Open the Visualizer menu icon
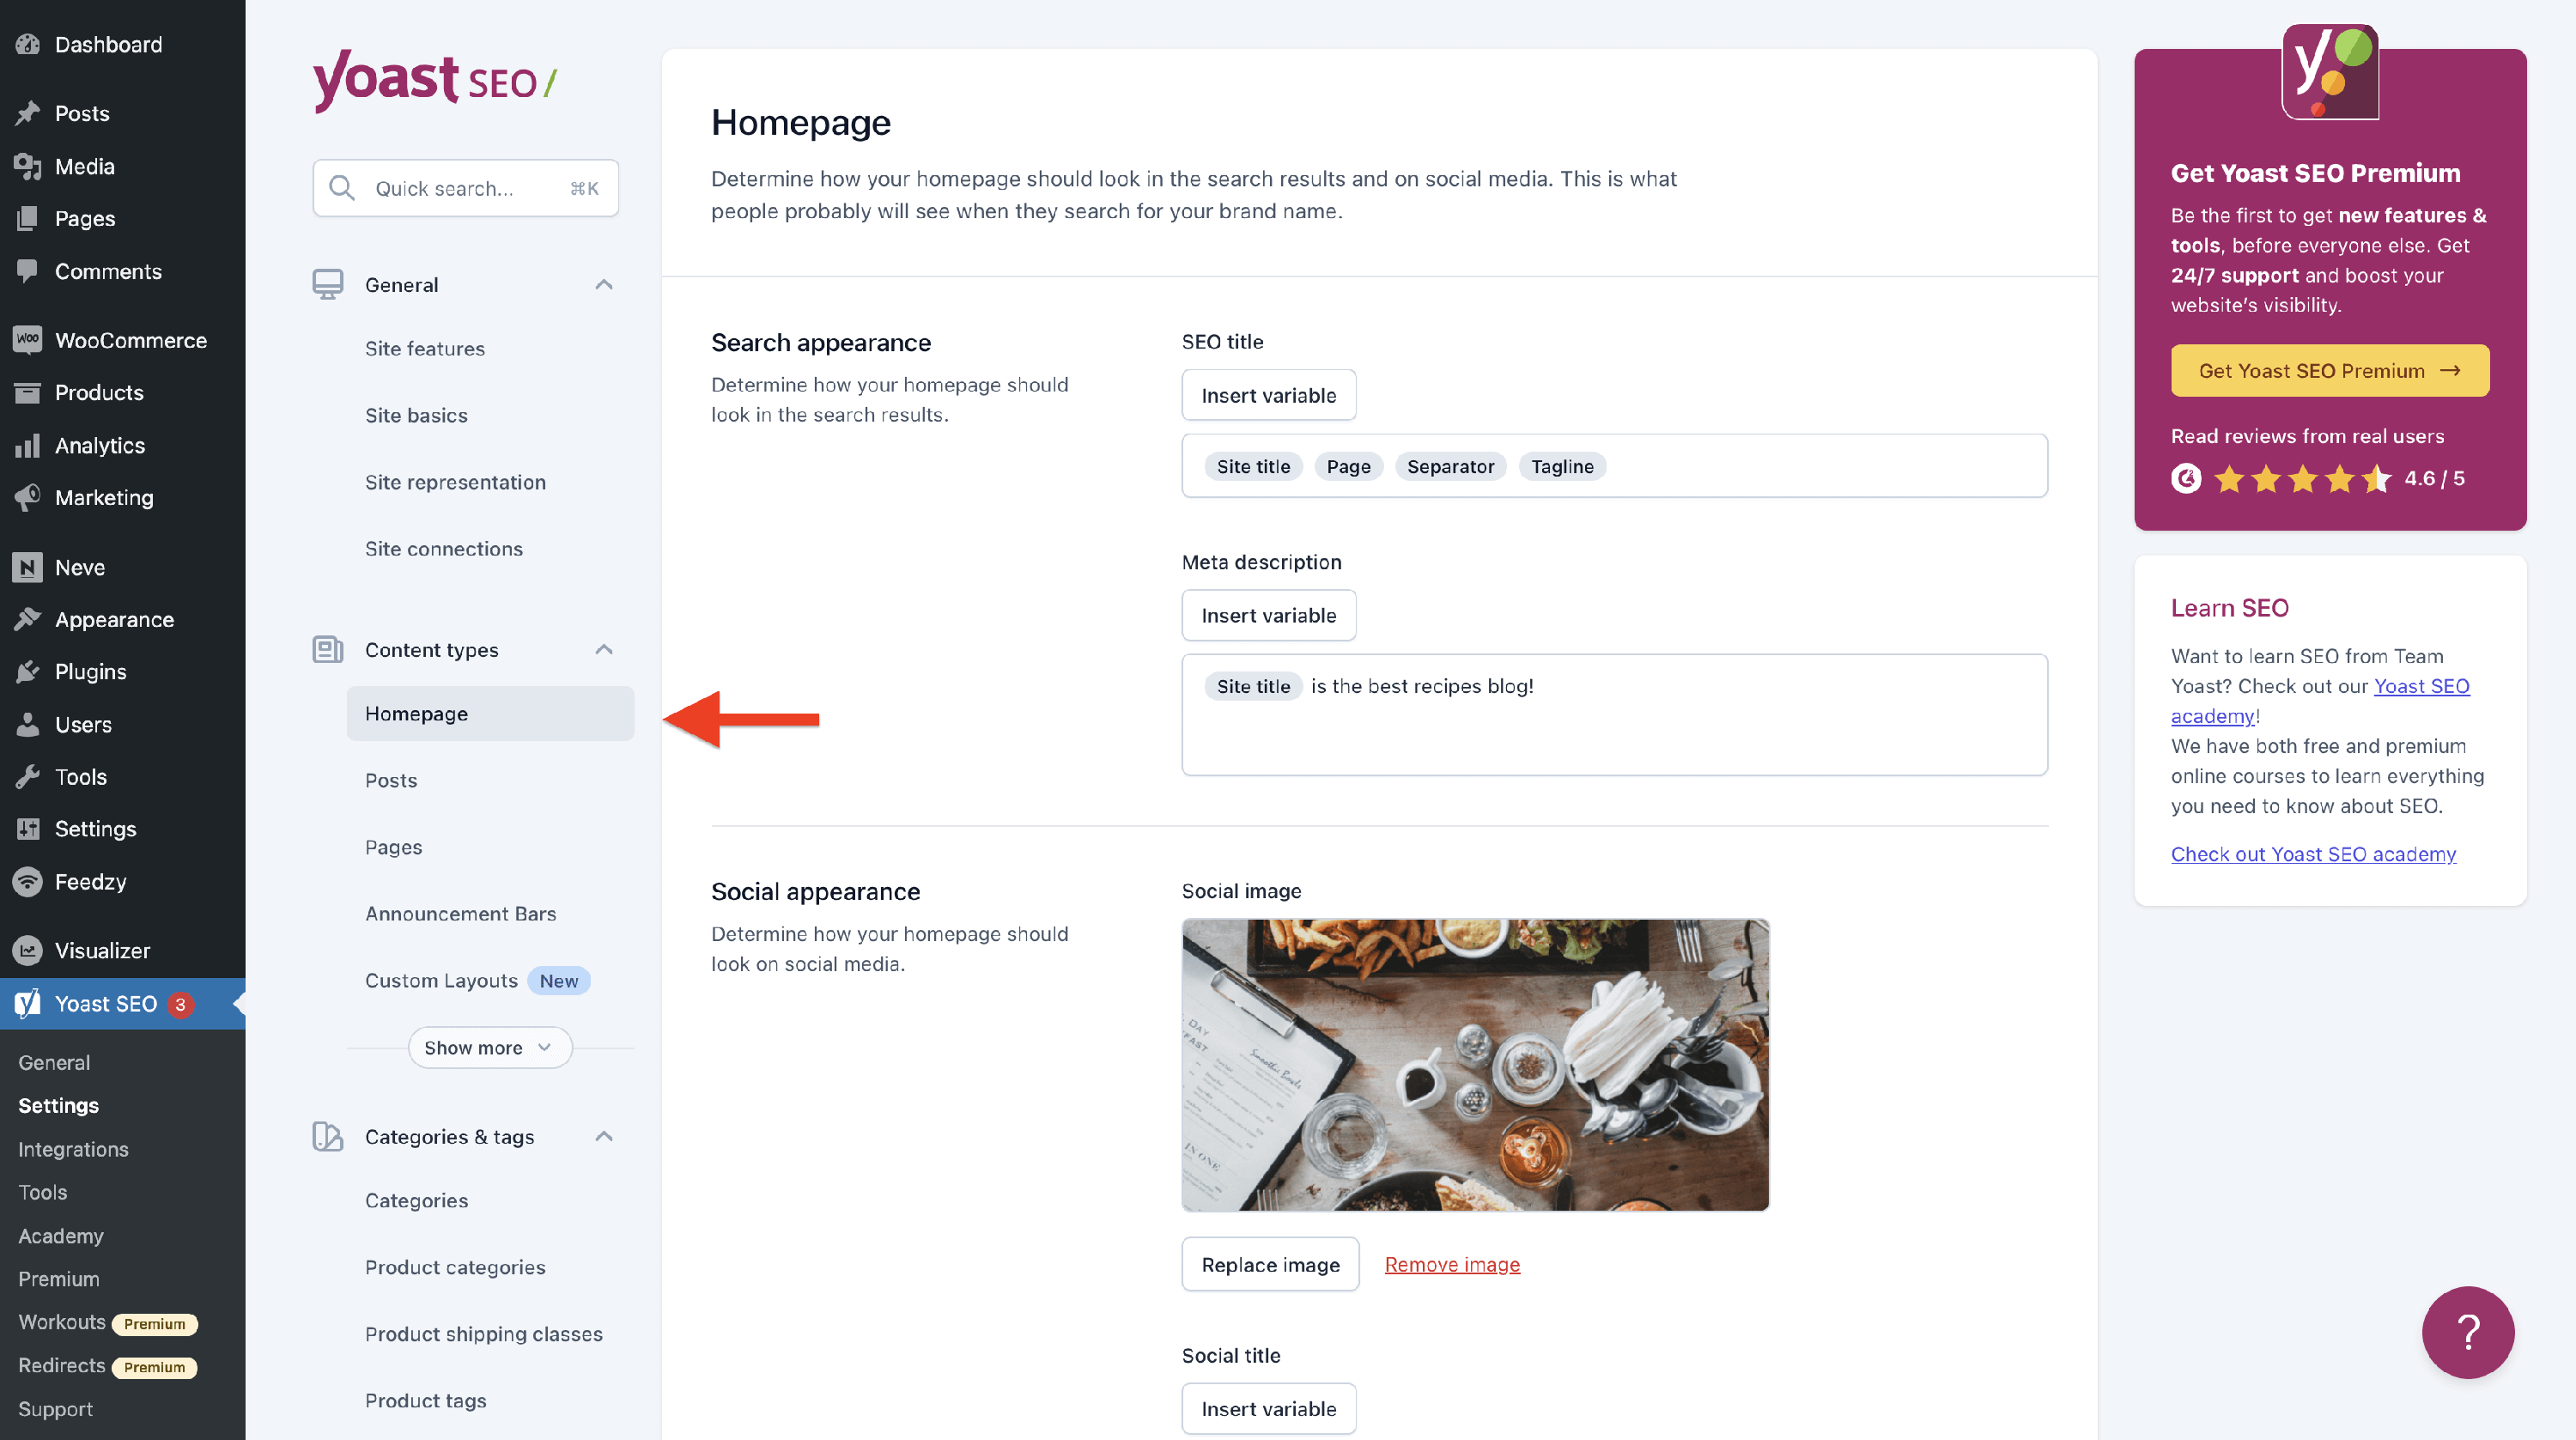2576x1440 pixels. click(28, 950)
